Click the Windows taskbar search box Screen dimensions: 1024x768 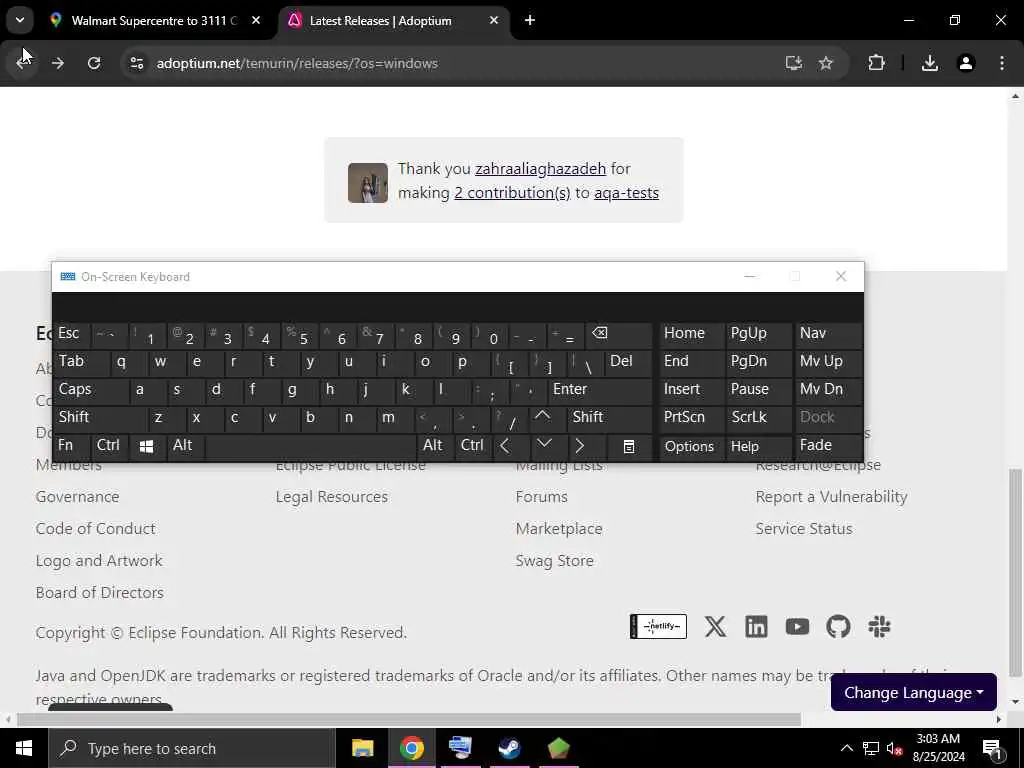[192, 748]
